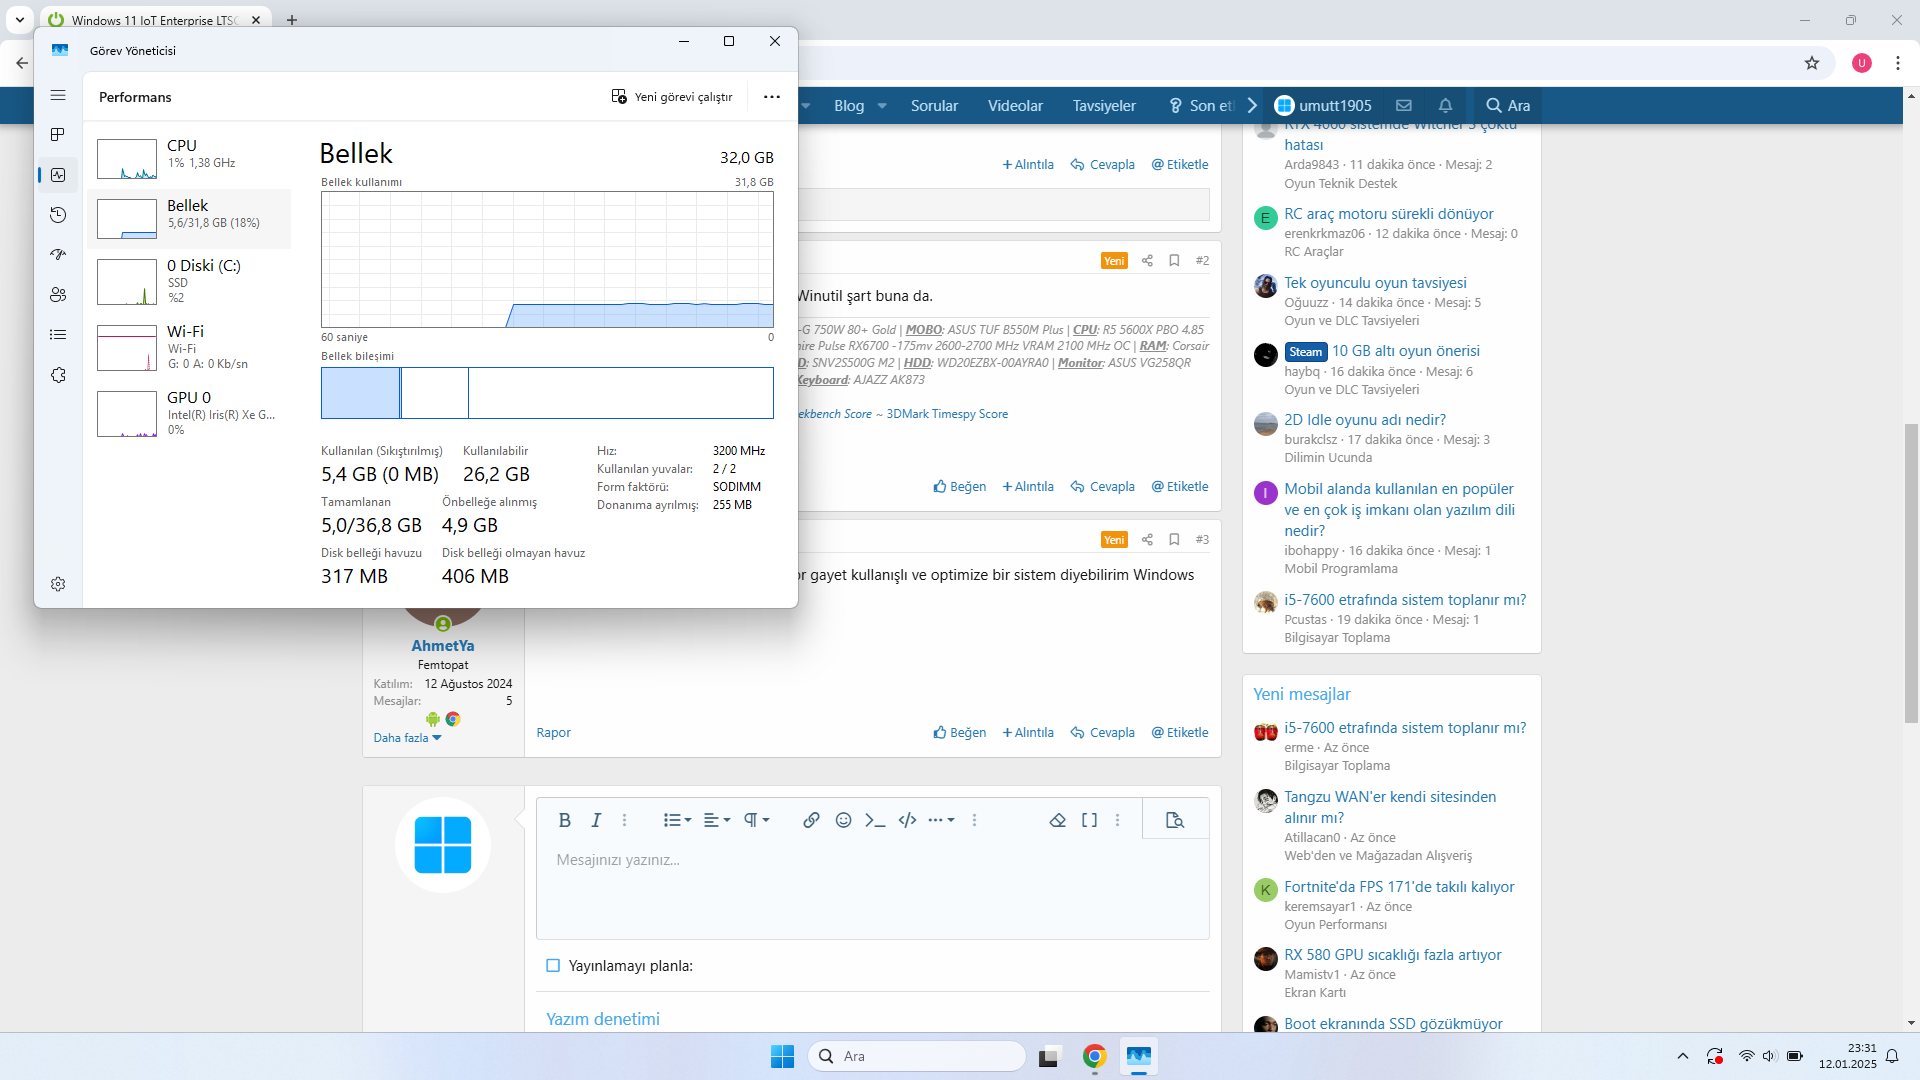Open the Sorular forum menu item
Screen dimensions: 1920x1080
pyautogui.click(x=934, y=105)
